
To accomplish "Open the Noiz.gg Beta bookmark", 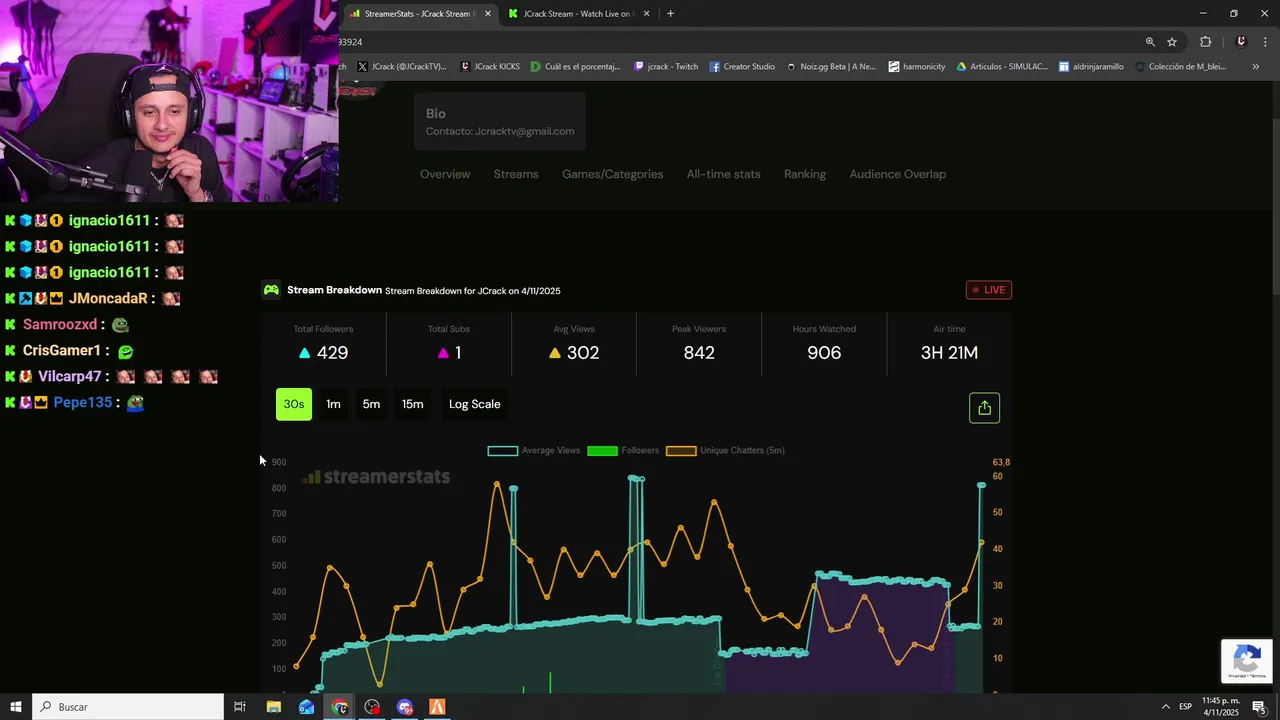I will (831, 67).
